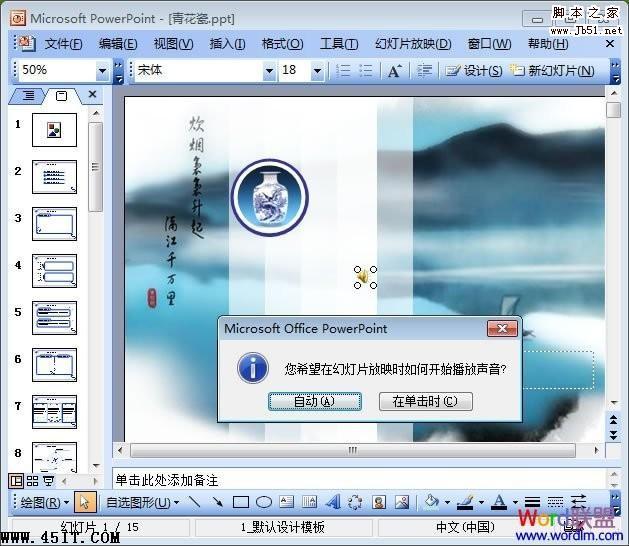The width and height of the screenshot is (629, 546).
Task: Expand line color dropdown arrow
Action: click(481, 502)
